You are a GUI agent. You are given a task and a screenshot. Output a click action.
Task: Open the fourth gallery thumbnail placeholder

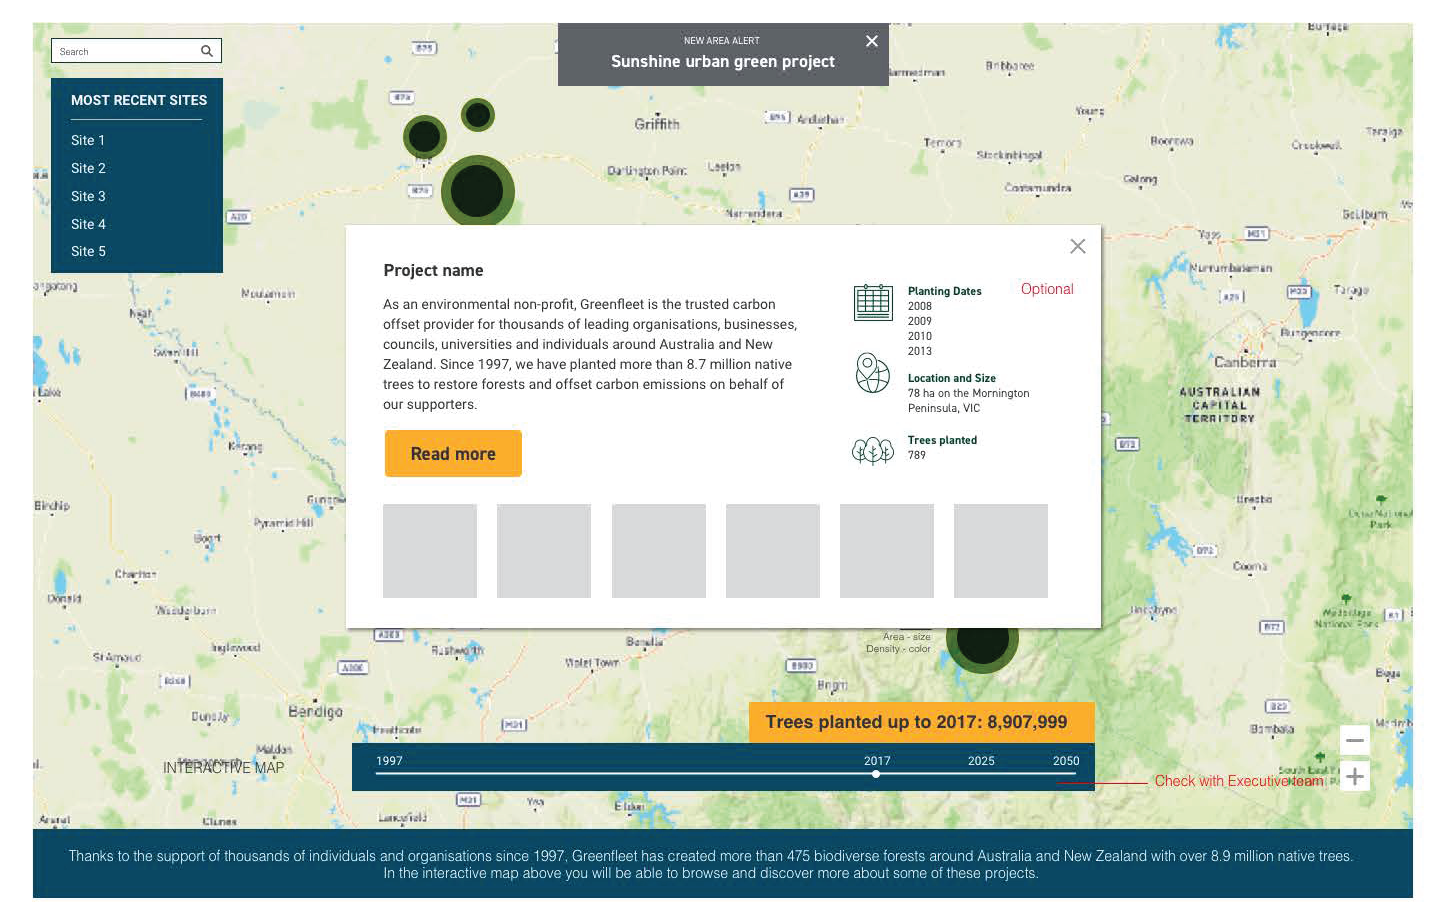click(773, 551)
